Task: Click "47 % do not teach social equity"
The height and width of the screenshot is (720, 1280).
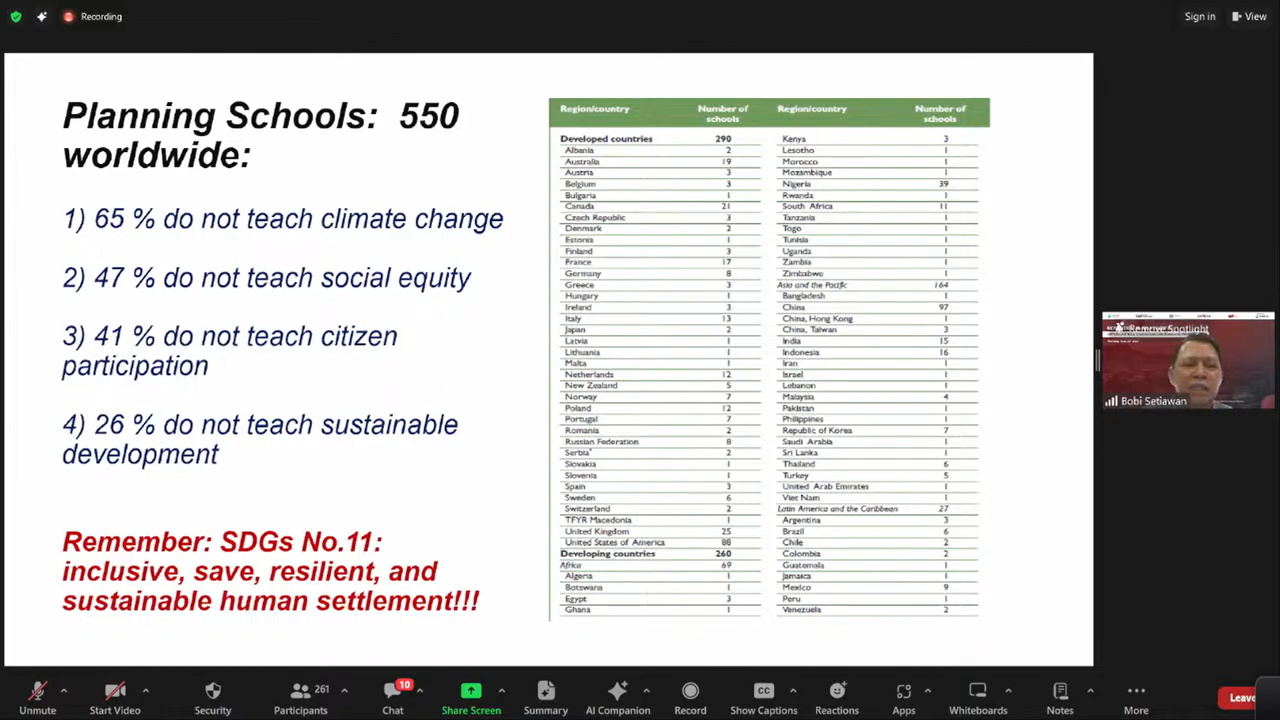Action: click(x=266, y=278)
